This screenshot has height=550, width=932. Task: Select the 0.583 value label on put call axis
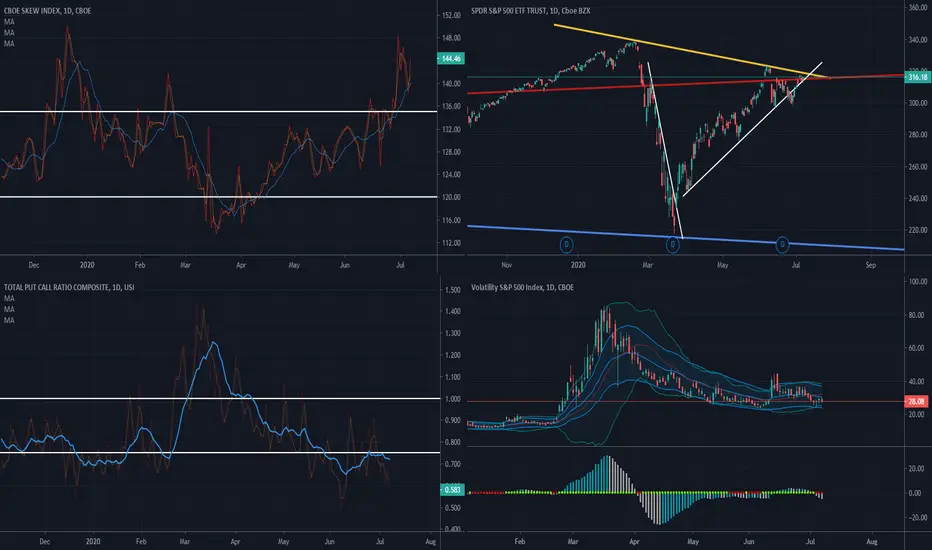452,490
